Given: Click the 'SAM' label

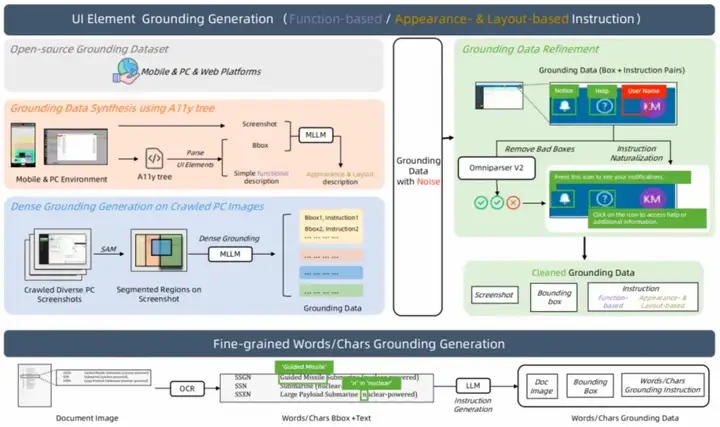Looking at the screenshot, I should (x=108, y=249).
